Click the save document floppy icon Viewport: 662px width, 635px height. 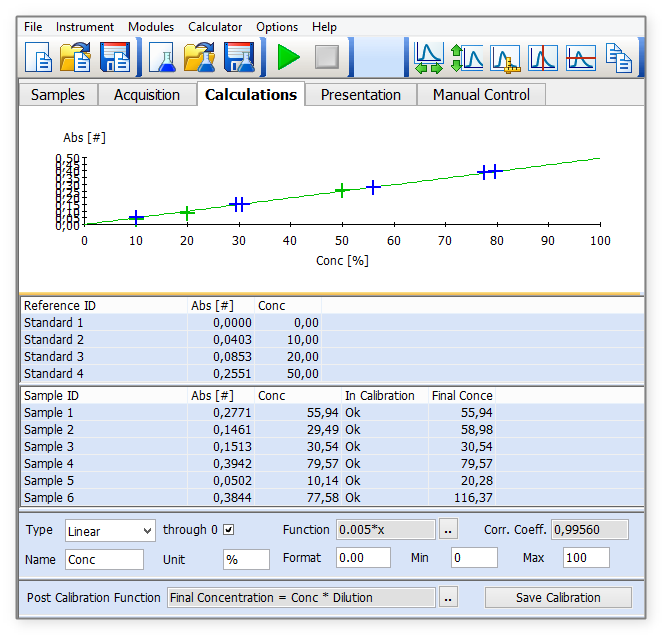click(x=115, y=57)
